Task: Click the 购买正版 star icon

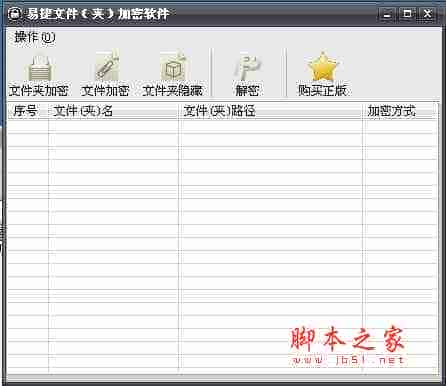Action: pos(322,67)
